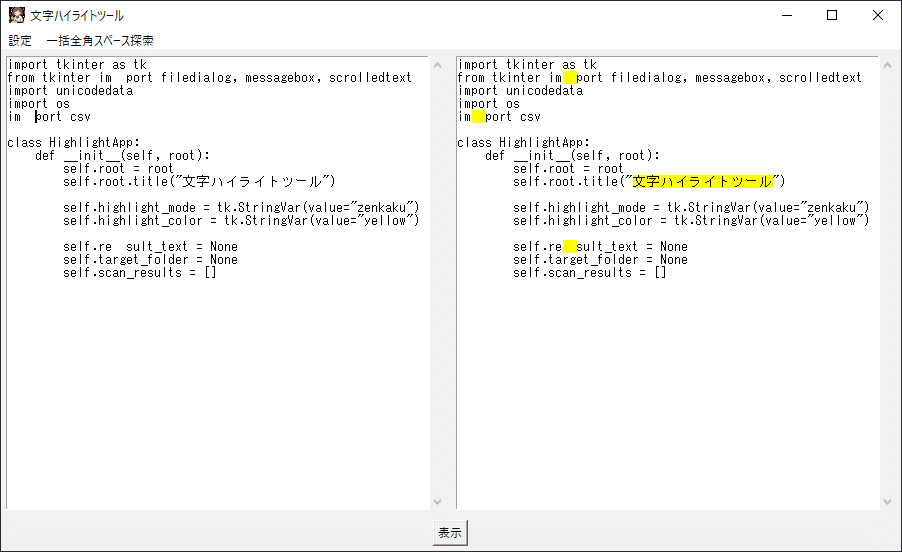Click right pane scrollbar up arrow
902x552 pixels.
coord(887,66)
